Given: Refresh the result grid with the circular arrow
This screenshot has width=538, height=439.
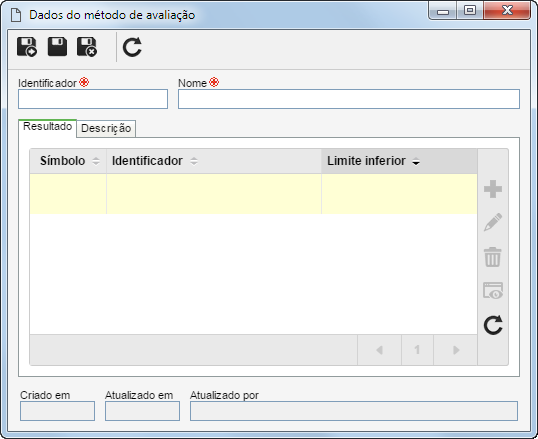Looking at the screenshot, I should pyautogui.click(x=493, y=325).
